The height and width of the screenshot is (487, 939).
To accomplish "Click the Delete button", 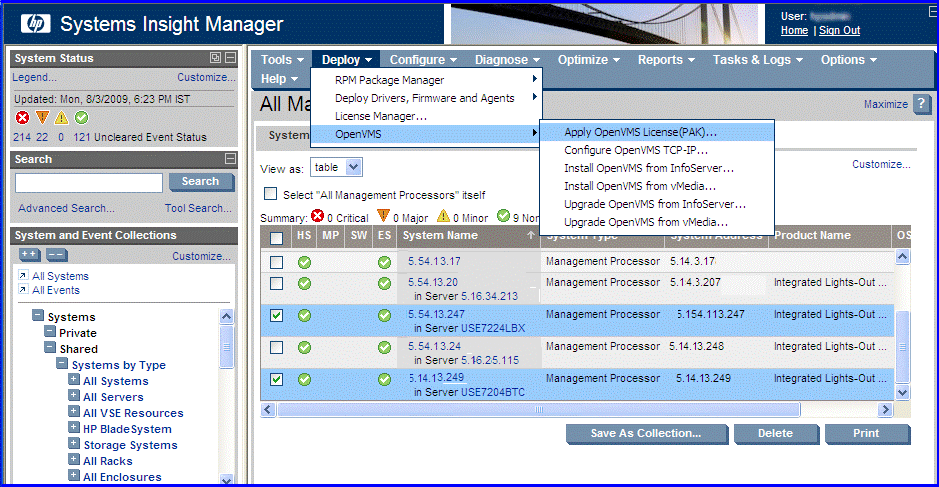I will [x=776, y=434].
